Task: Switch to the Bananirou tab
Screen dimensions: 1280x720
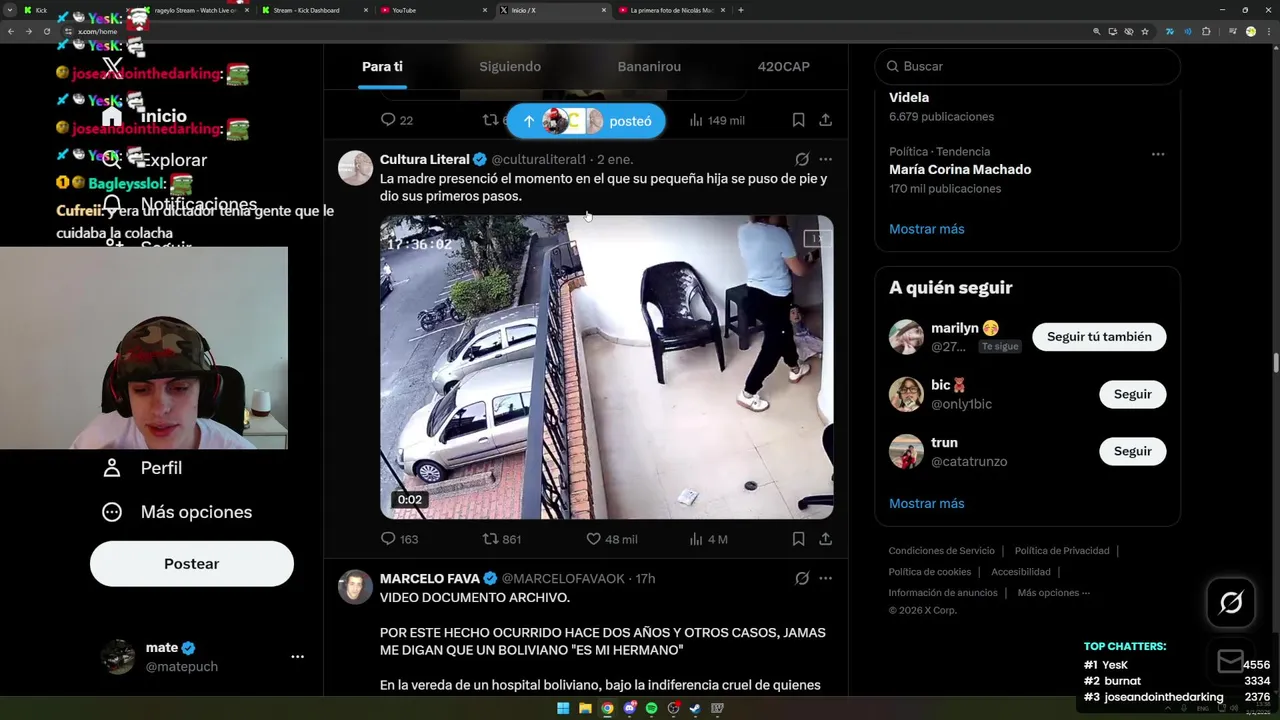Action: 649,67
